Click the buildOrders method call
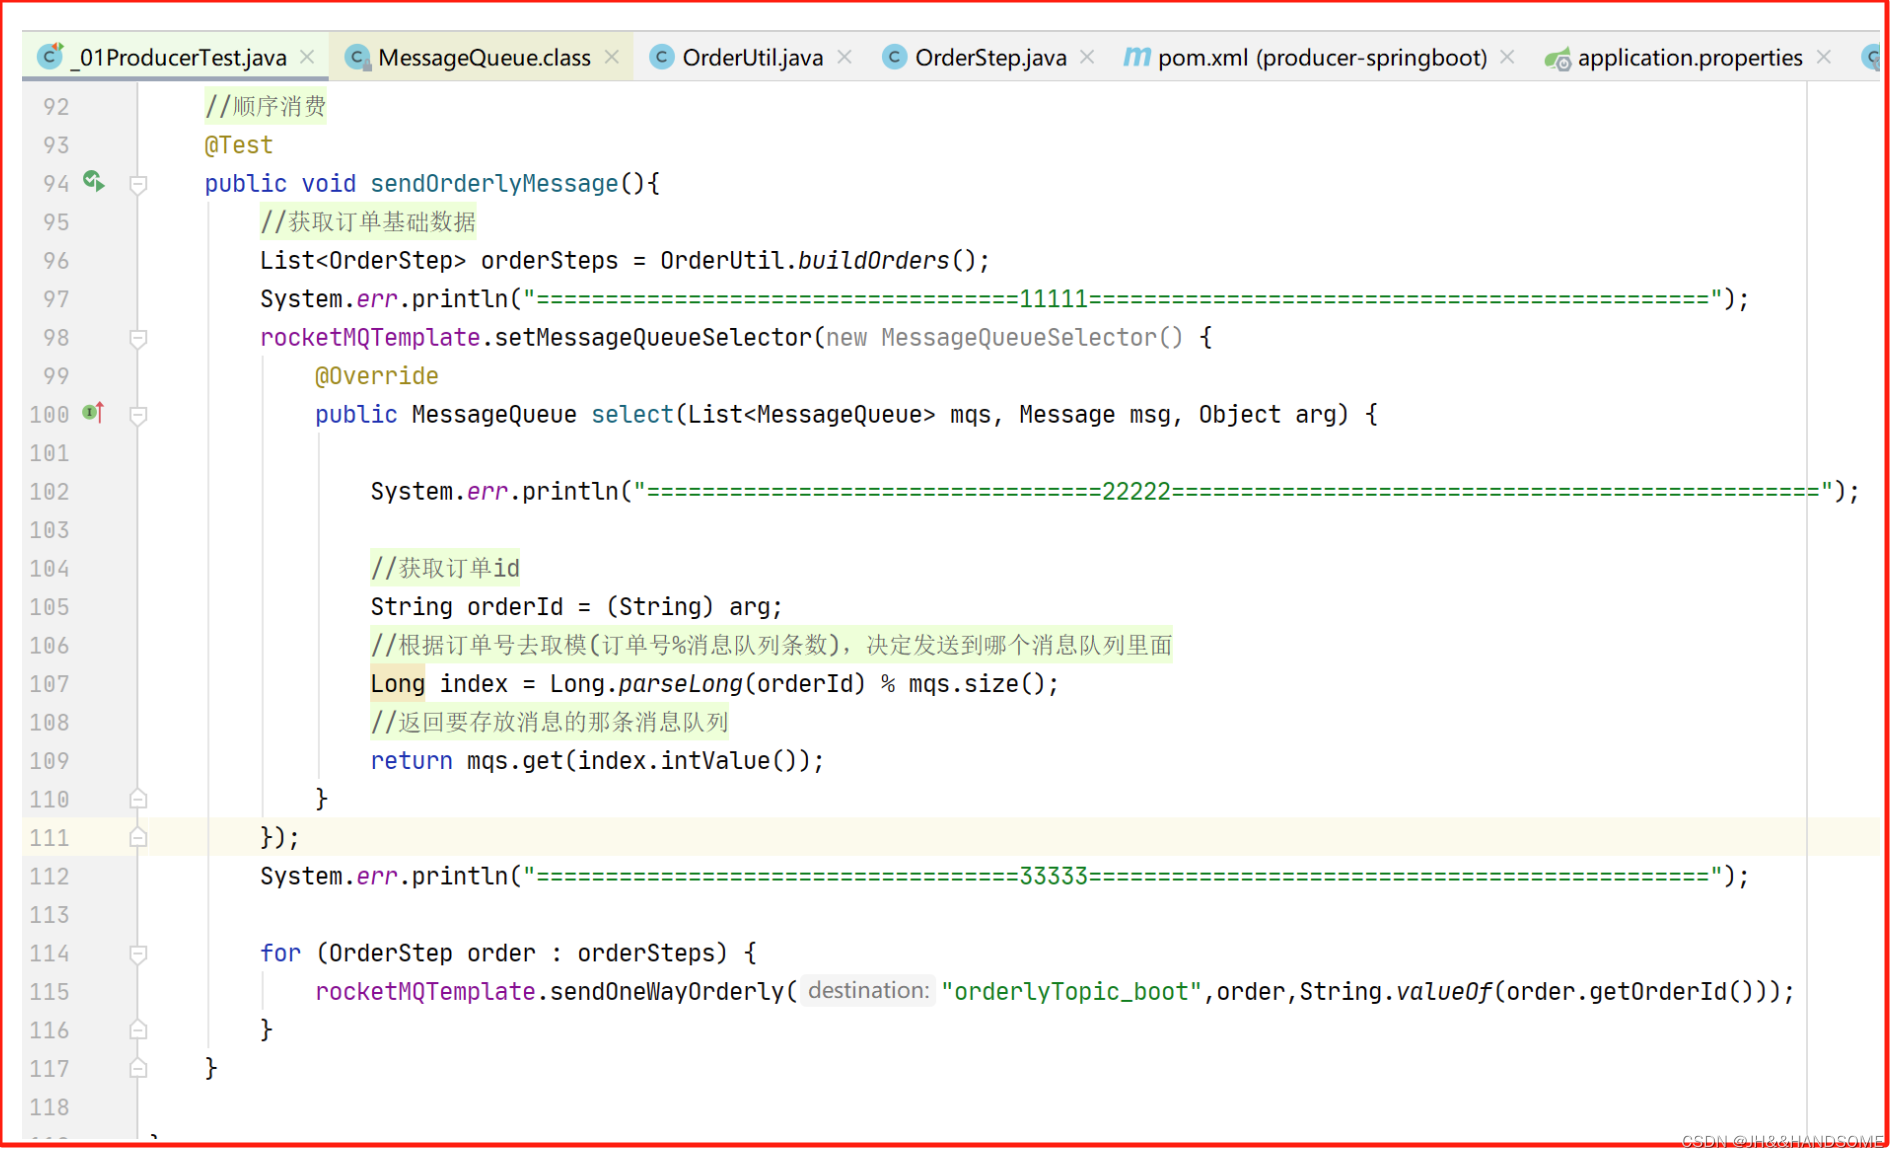Viewport: 1899px width, 1158px height. [x=873, y=261]
